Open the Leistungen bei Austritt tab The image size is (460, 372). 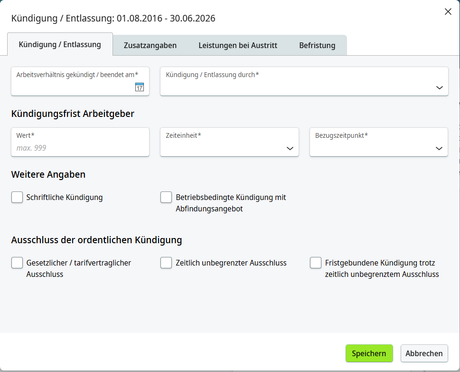238,45
